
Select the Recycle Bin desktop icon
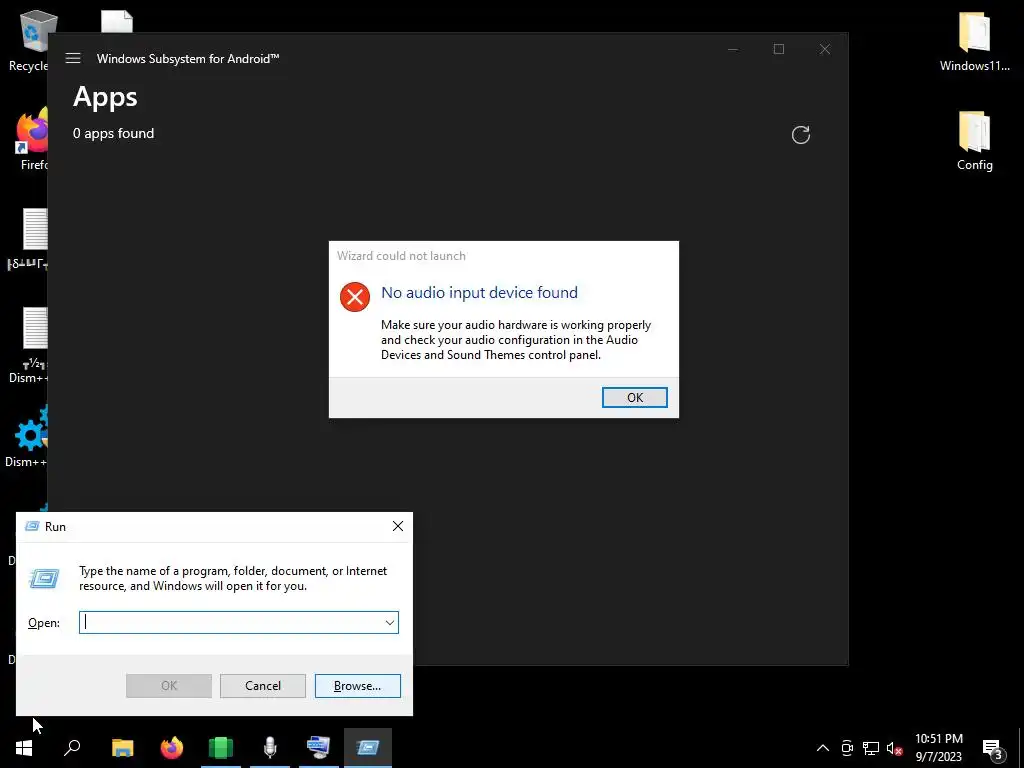[x=28, y=40]
